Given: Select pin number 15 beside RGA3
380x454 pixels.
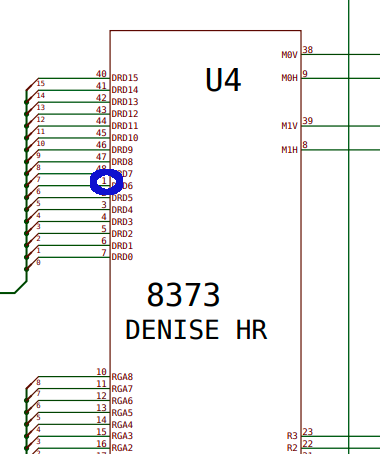Looking at the screenshot, I should tap(101, 432).
